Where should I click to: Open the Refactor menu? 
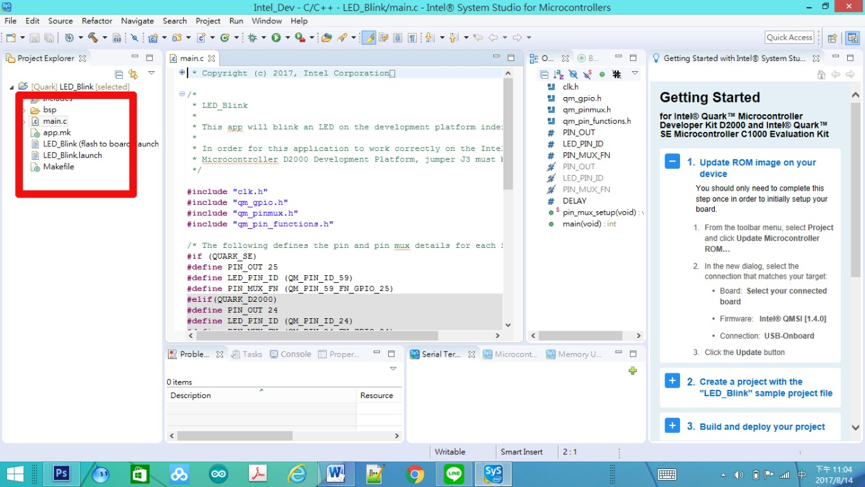click(97, 21)
